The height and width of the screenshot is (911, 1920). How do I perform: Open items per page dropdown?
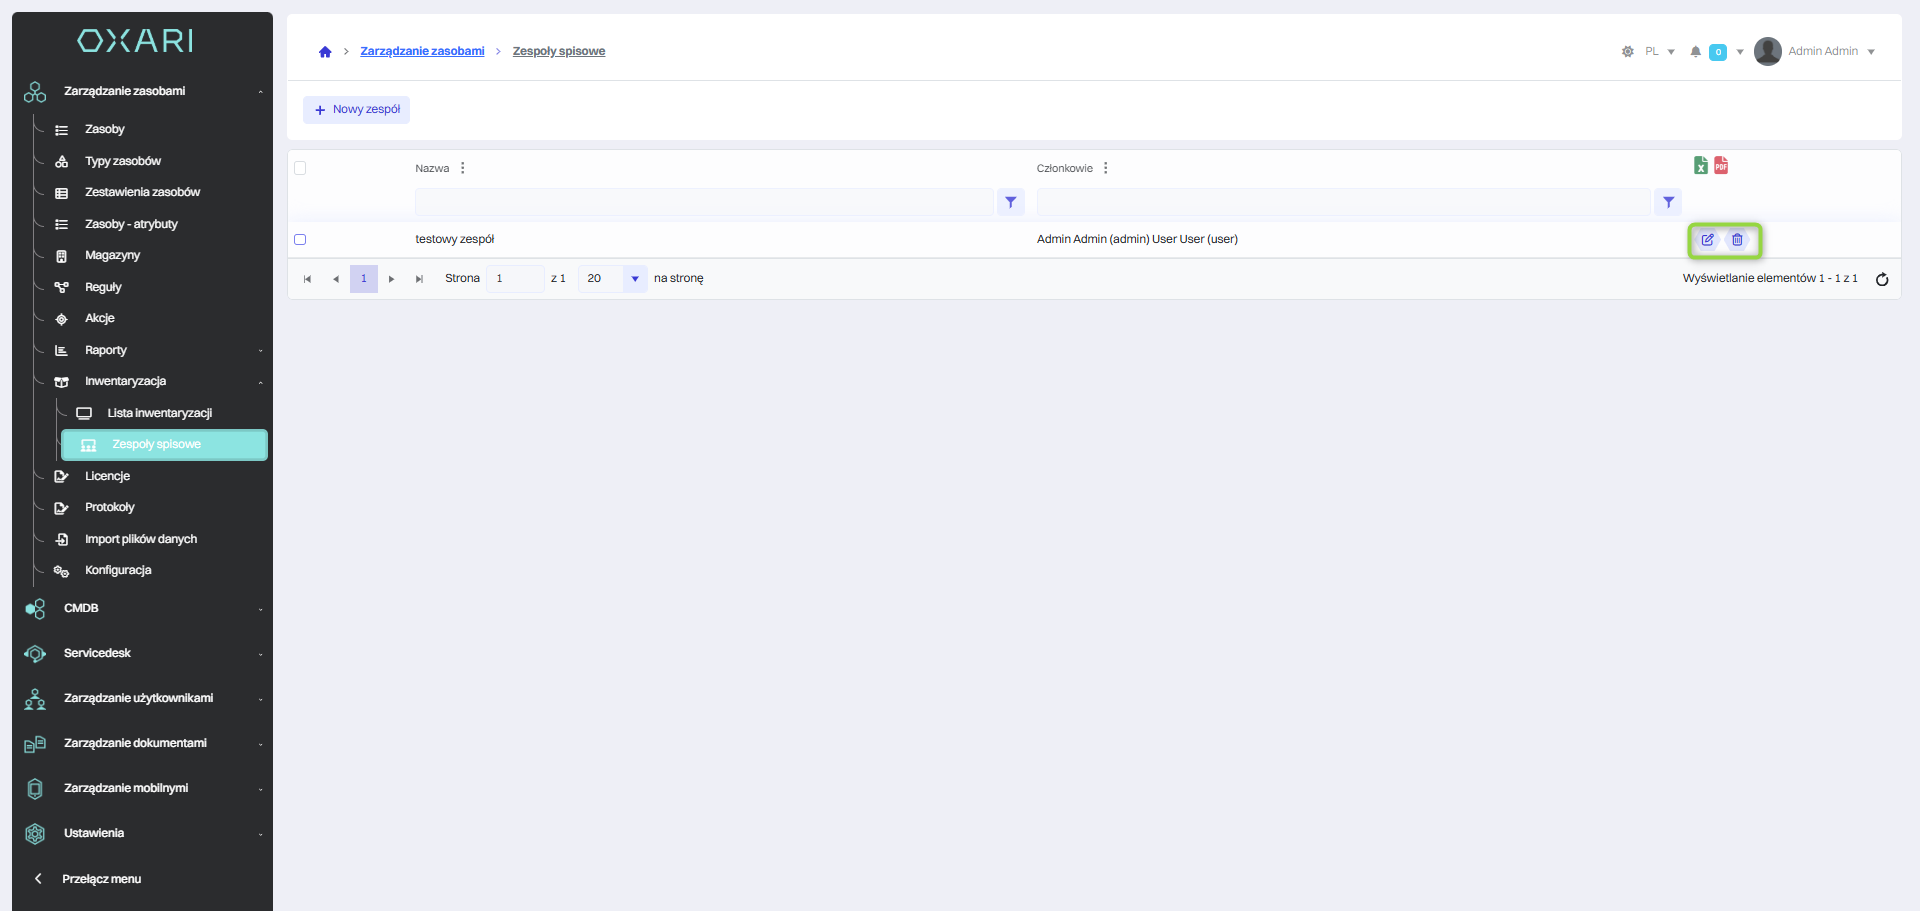click(634, 279)
